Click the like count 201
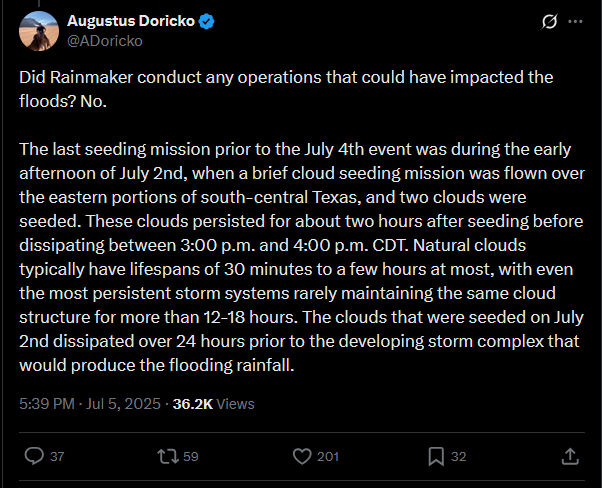This screenshot has height=488, width=602. pos(328,457)
